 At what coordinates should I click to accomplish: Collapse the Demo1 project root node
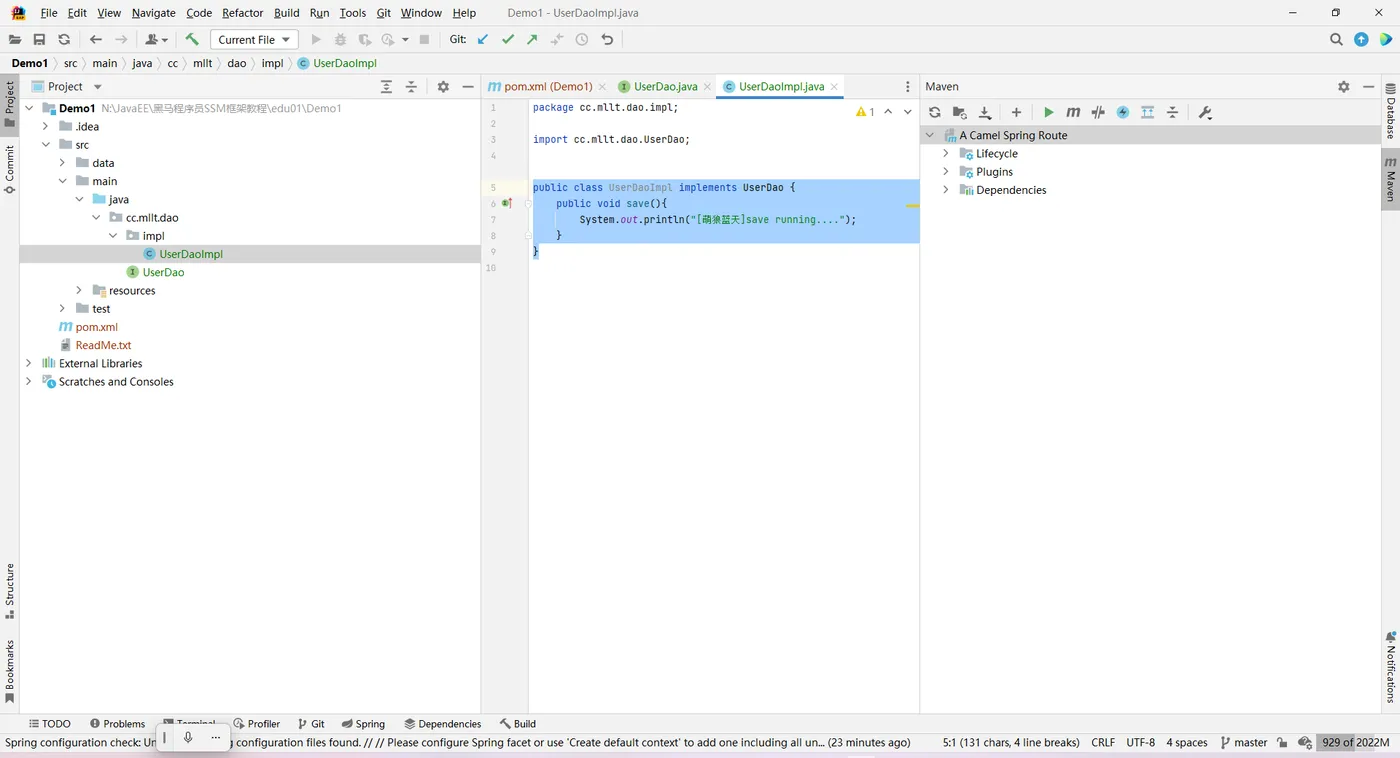29,108
